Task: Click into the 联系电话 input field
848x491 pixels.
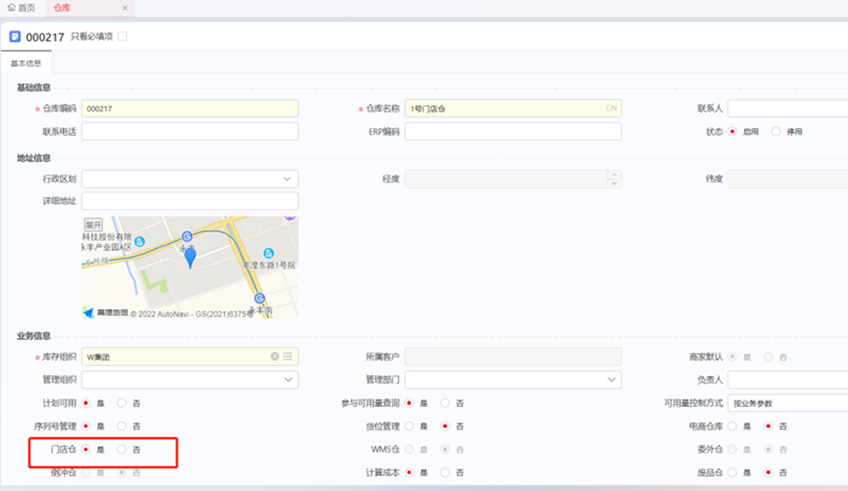Action: pos(190,131)
